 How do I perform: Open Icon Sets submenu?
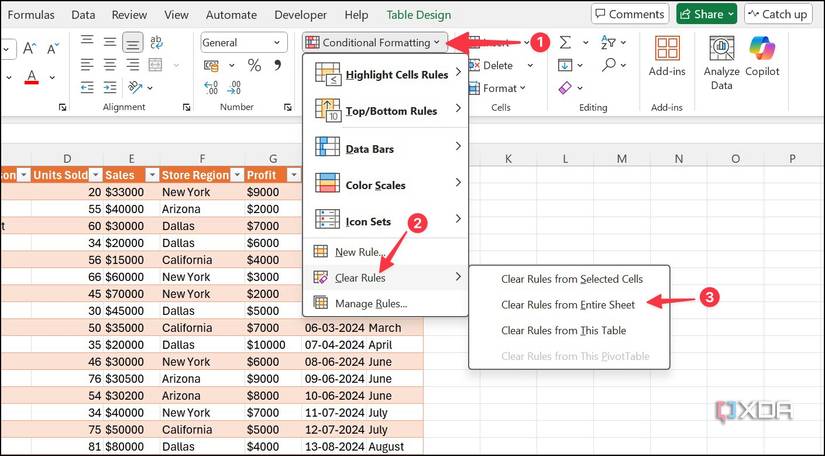click(386, 221)
